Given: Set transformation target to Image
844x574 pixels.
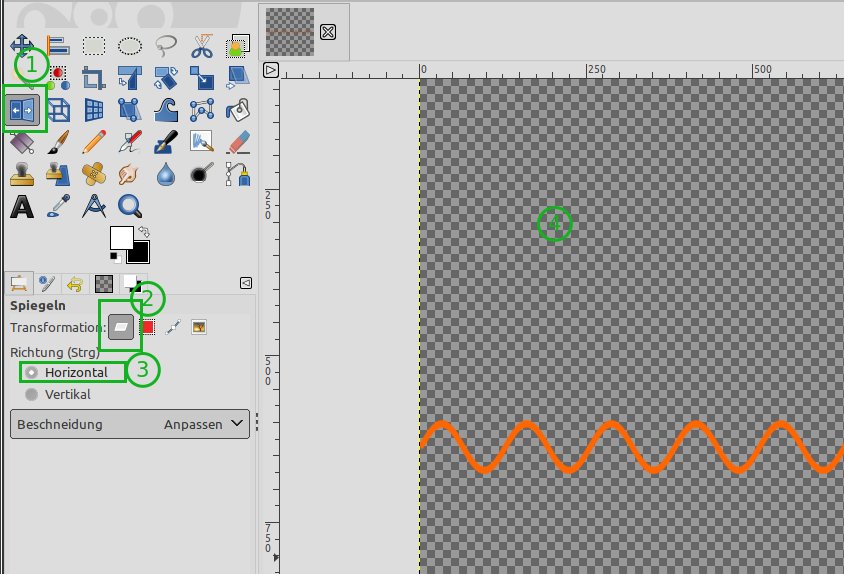Looking at the screenshot, I should (199, 327).
